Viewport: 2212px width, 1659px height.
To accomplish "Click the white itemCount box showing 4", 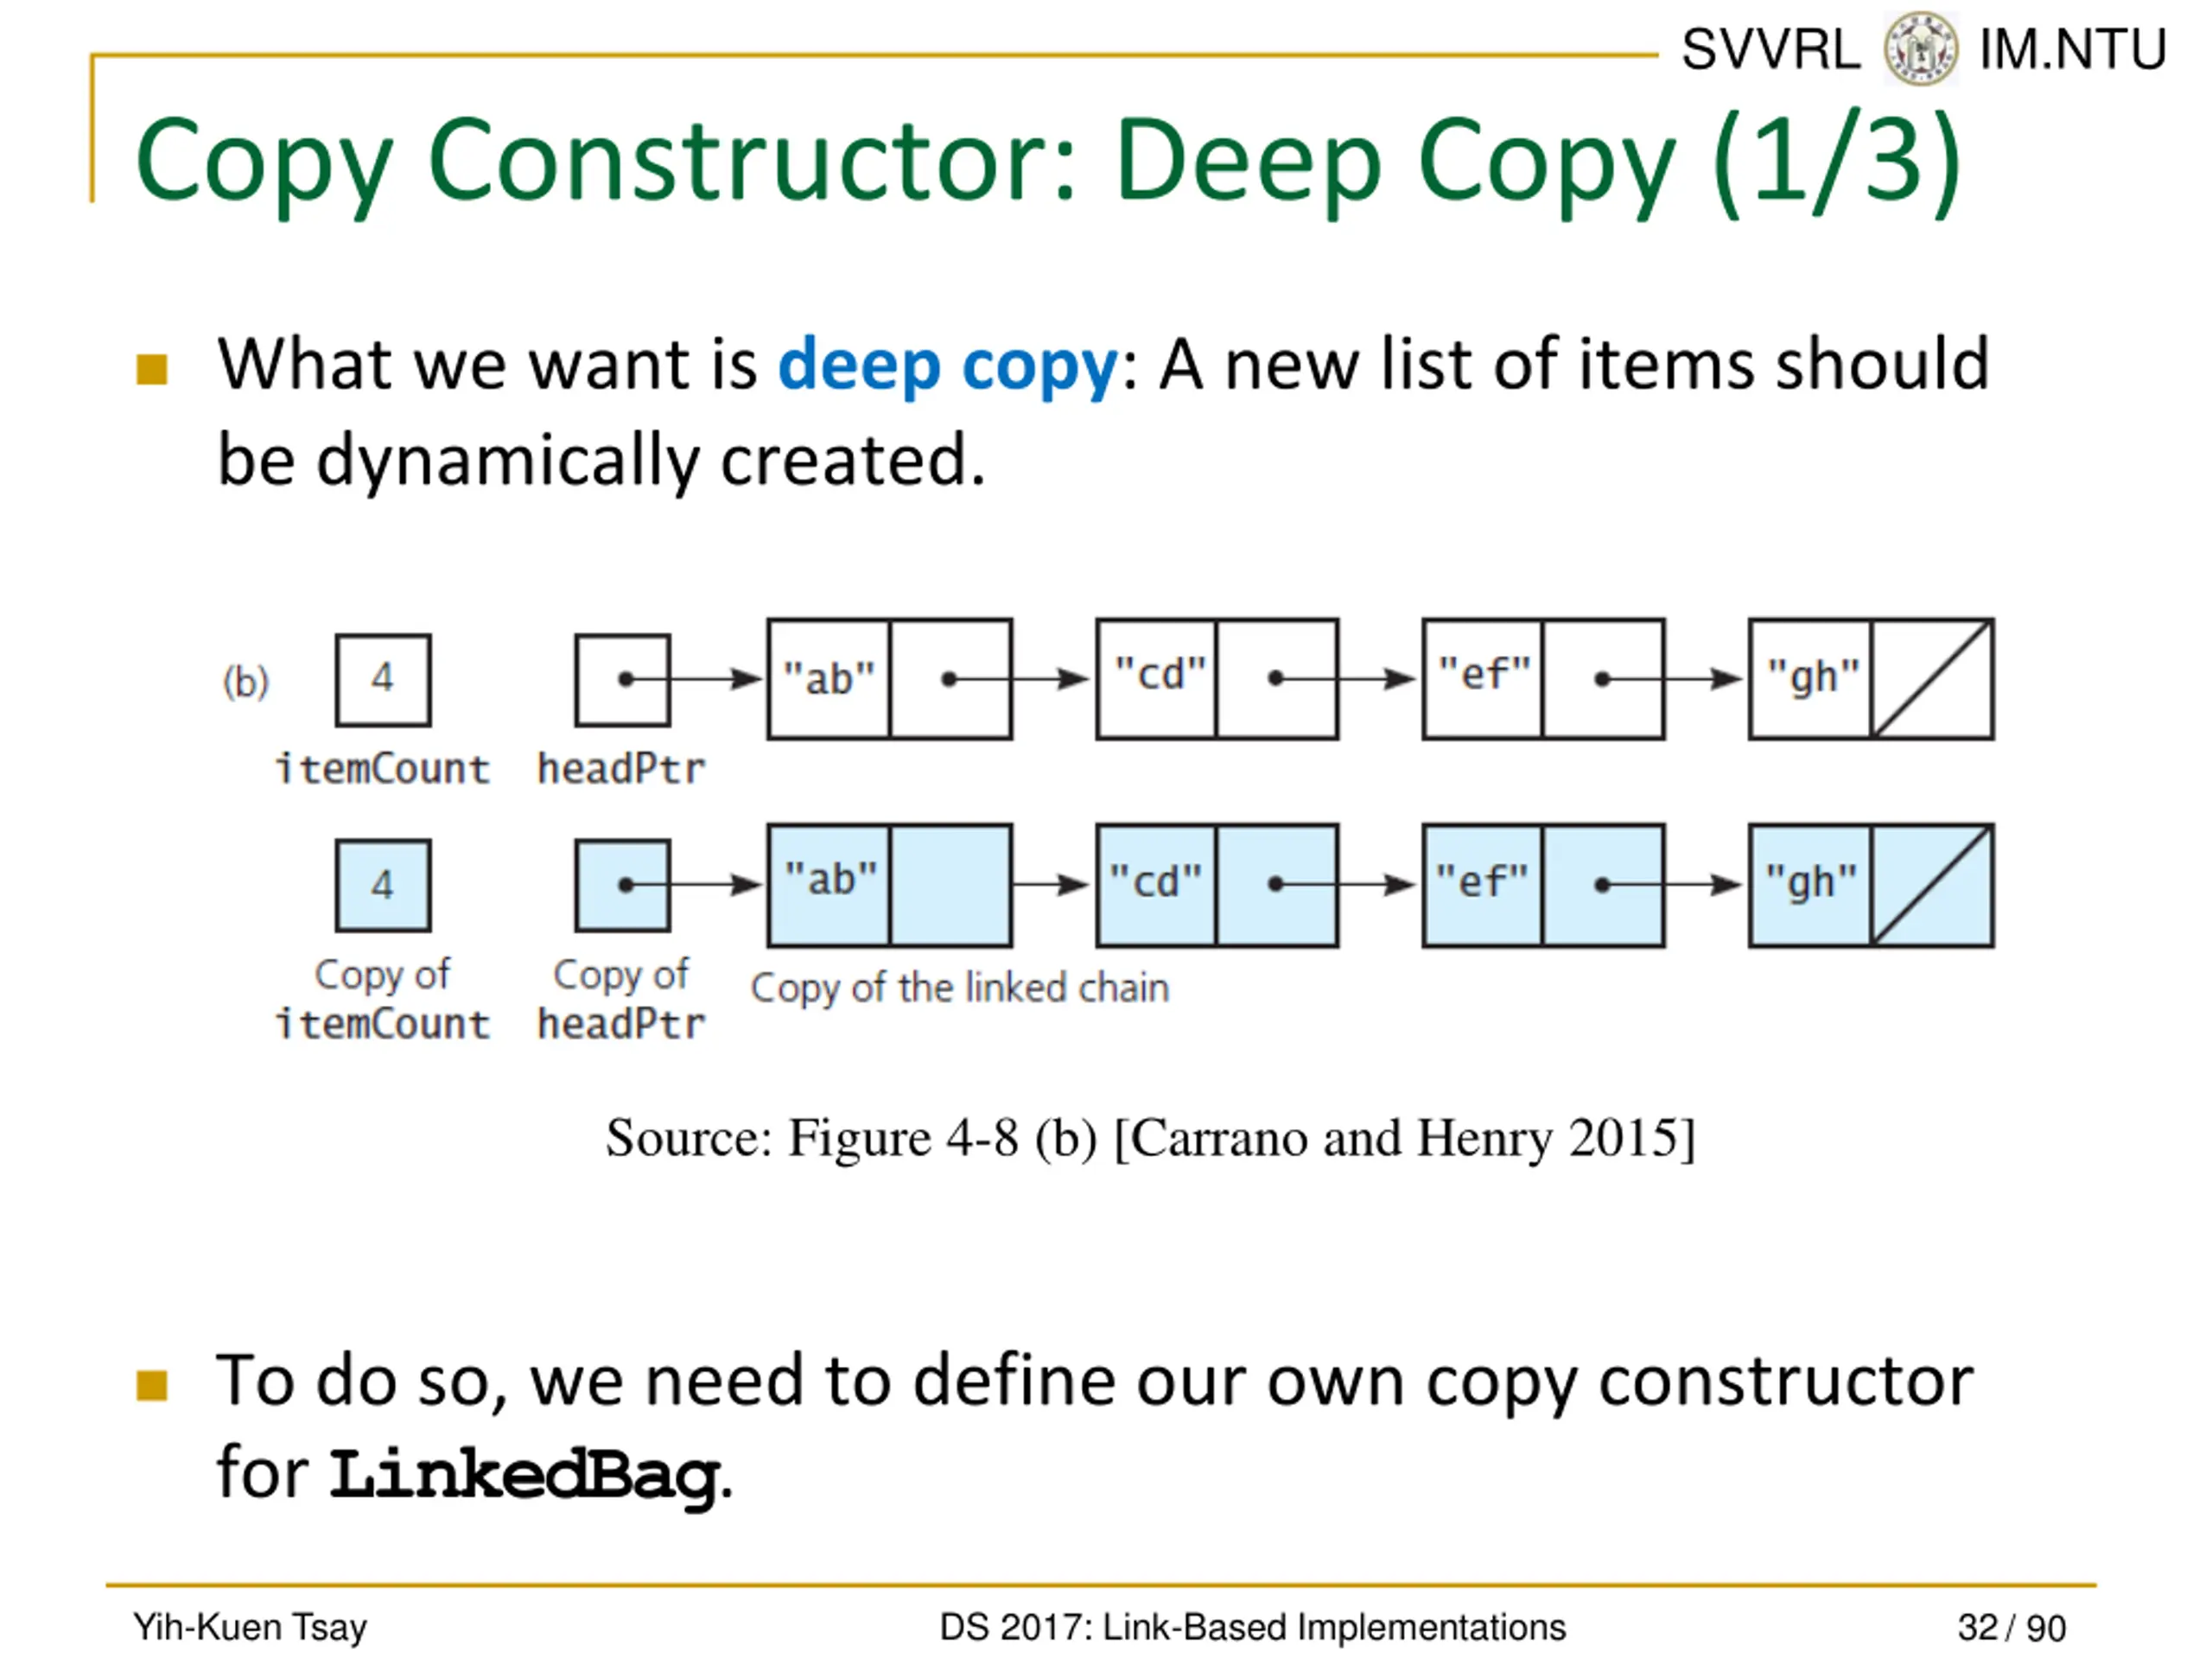I will tap(383, 680).
